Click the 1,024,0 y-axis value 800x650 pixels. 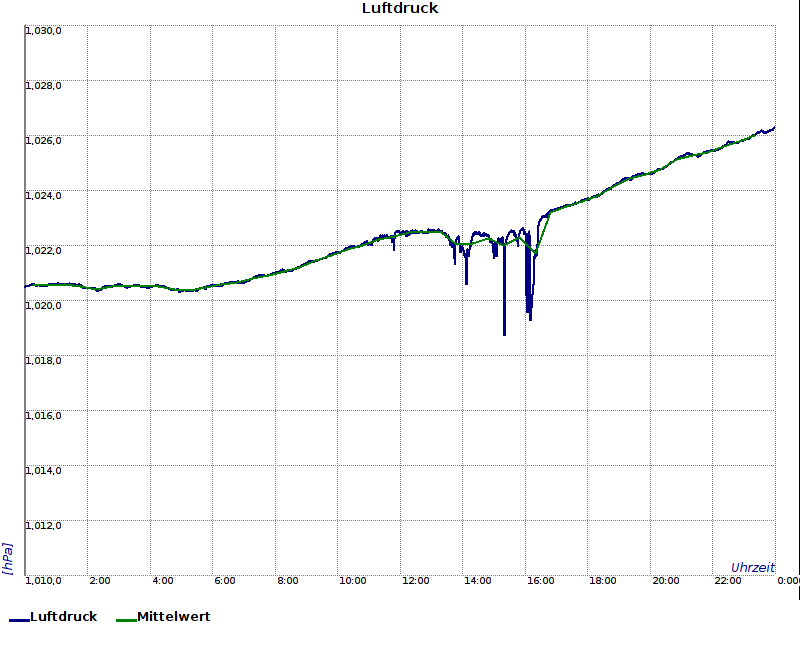coord(43,196)
